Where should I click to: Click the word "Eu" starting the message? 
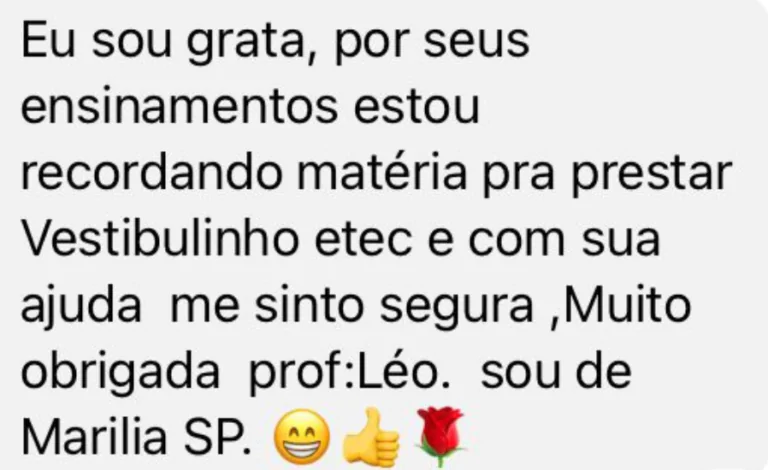pyautogui.click(x=48, y=40)
